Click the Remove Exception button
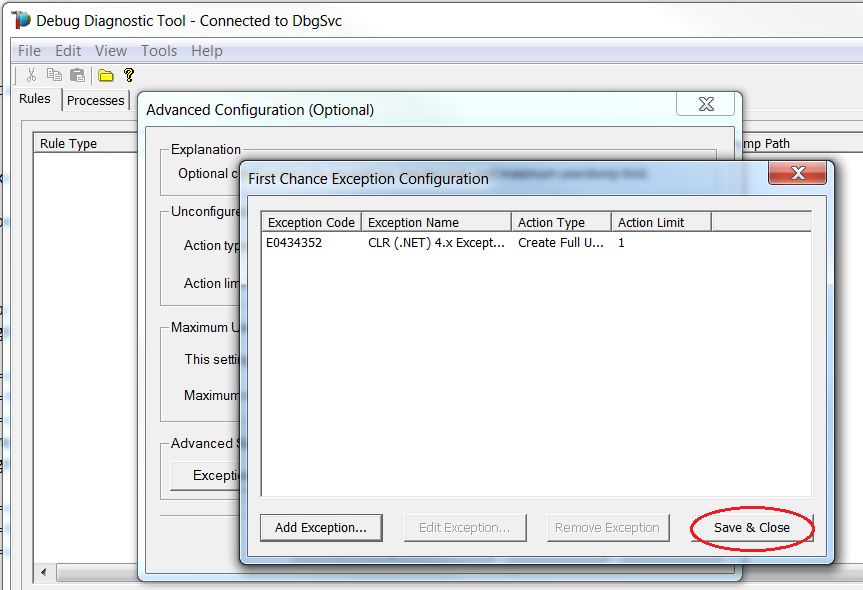The width and height of the screenshot is (863, 590). (608, 527)
